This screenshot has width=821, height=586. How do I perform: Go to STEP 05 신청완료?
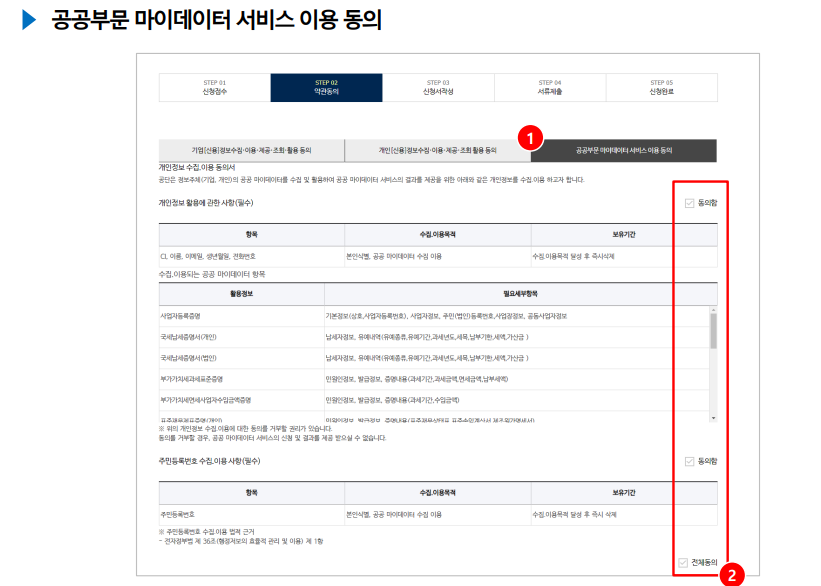click(662, 87)
